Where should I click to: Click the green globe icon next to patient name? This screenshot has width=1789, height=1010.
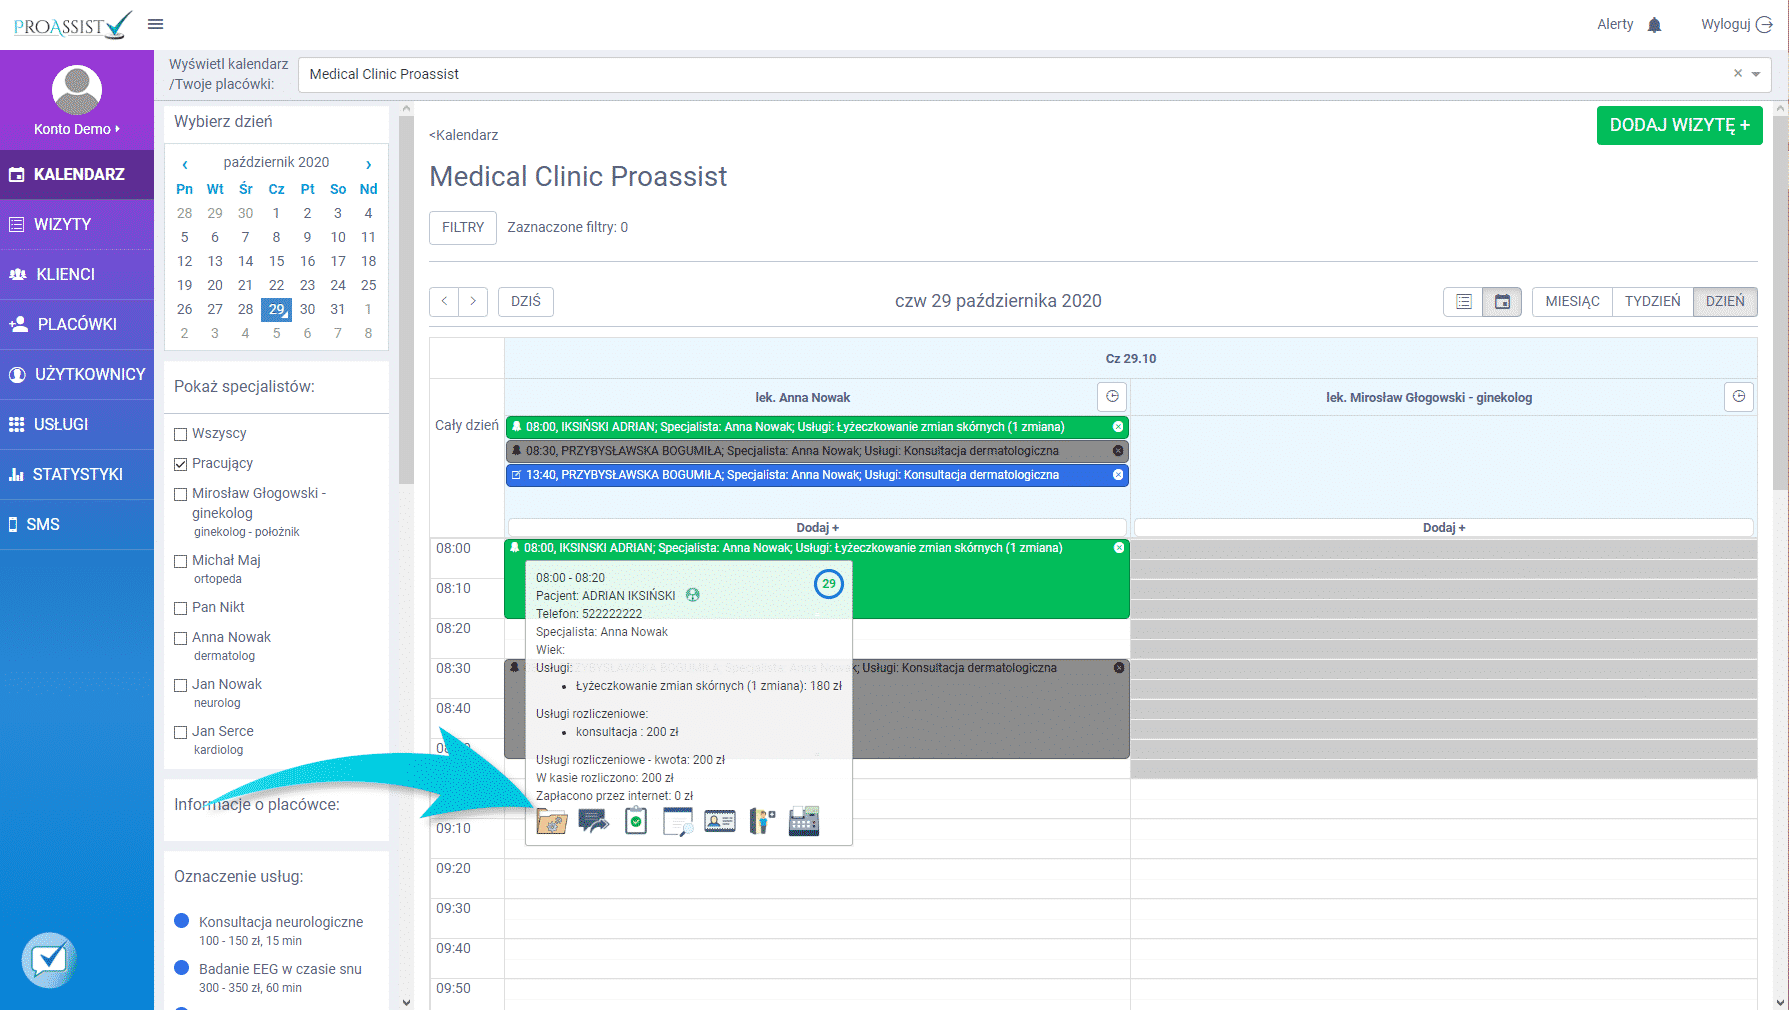coord(693,595)
